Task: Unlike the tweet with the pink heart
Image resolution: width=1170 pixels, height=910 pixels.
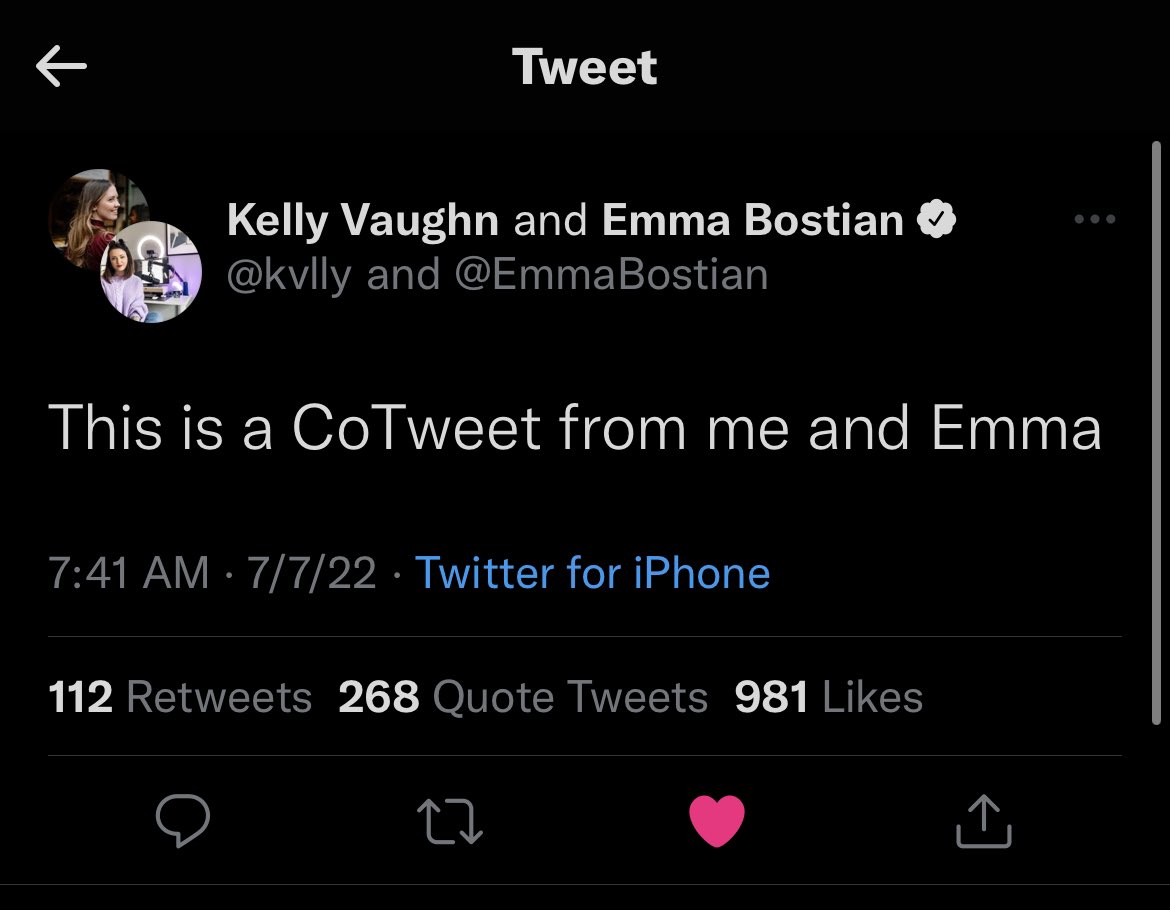Action: tap(717, 821)
